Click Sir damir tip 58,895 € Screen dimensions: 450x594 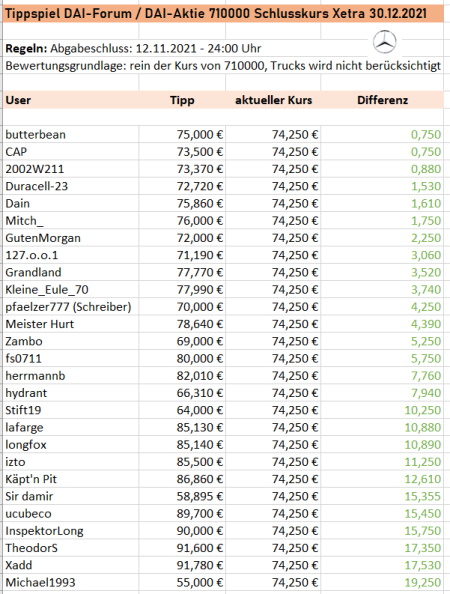(200, 496)
